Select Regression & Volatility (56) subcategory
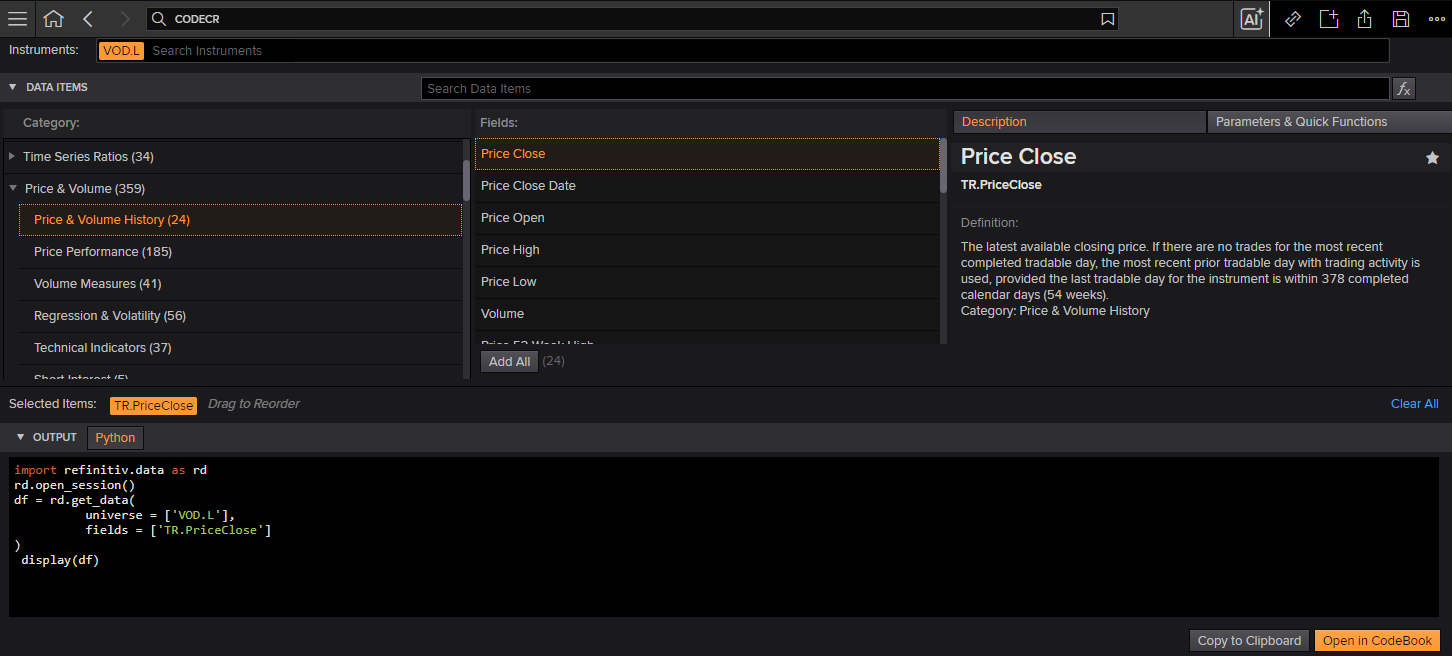This screenshot has height=656, width=1452. point(241,316)
